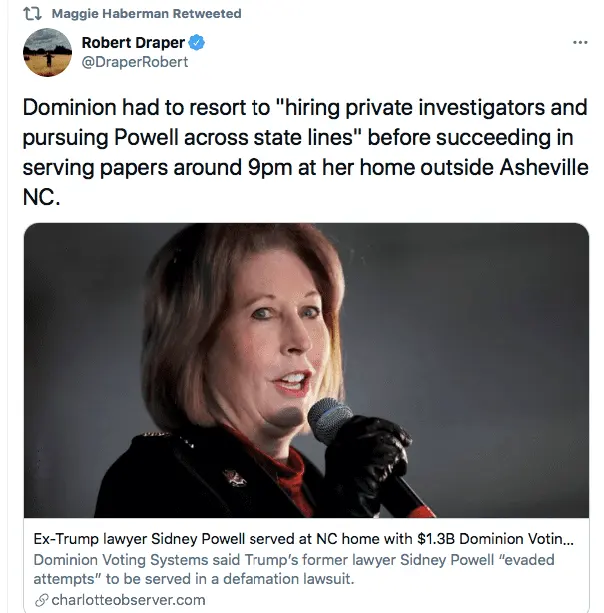604x613 pixels.
Task: Open the three-dot more options menu
Action: click(579, 43)
